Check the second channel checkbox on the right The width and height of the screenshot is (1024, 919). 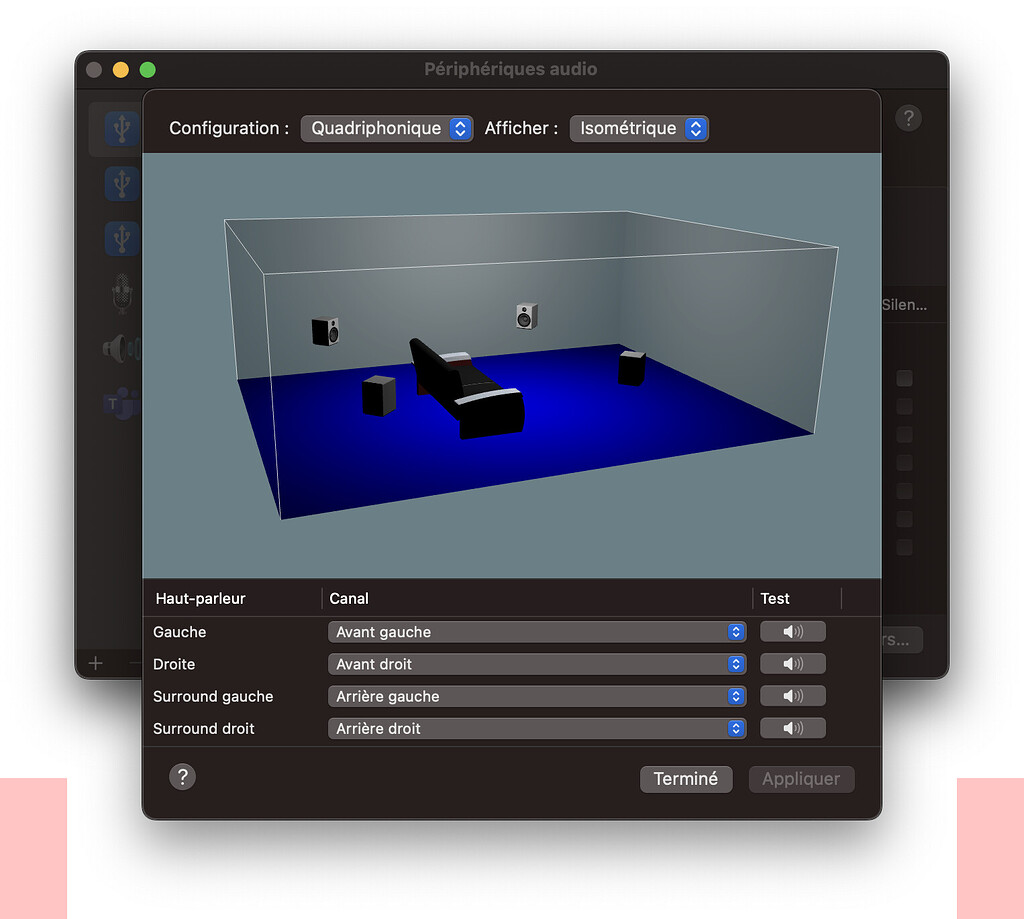(904, 406)
